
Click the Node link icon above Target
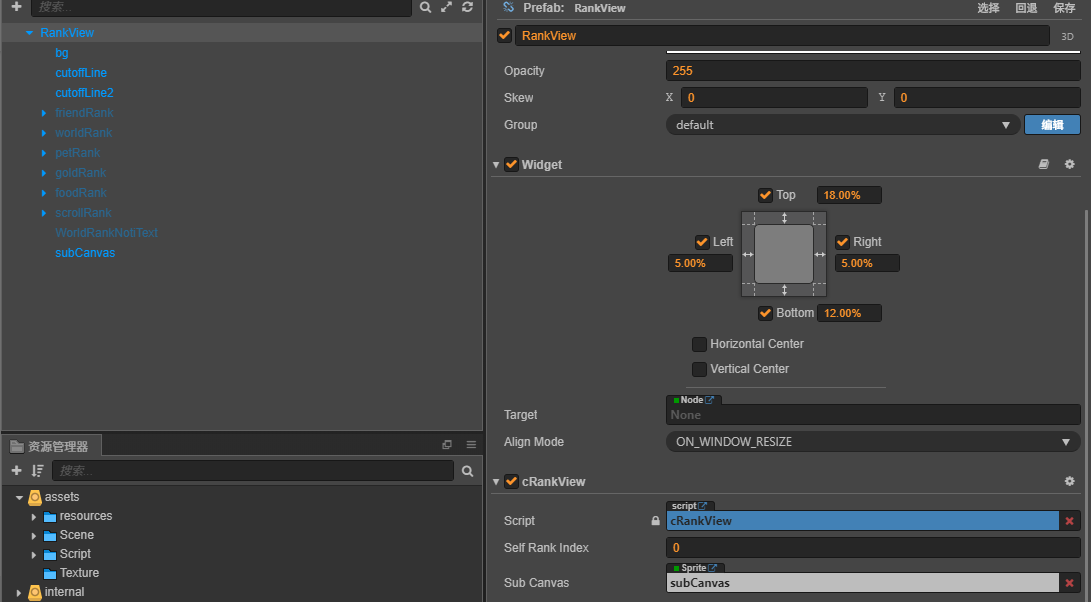coord(710,400)
